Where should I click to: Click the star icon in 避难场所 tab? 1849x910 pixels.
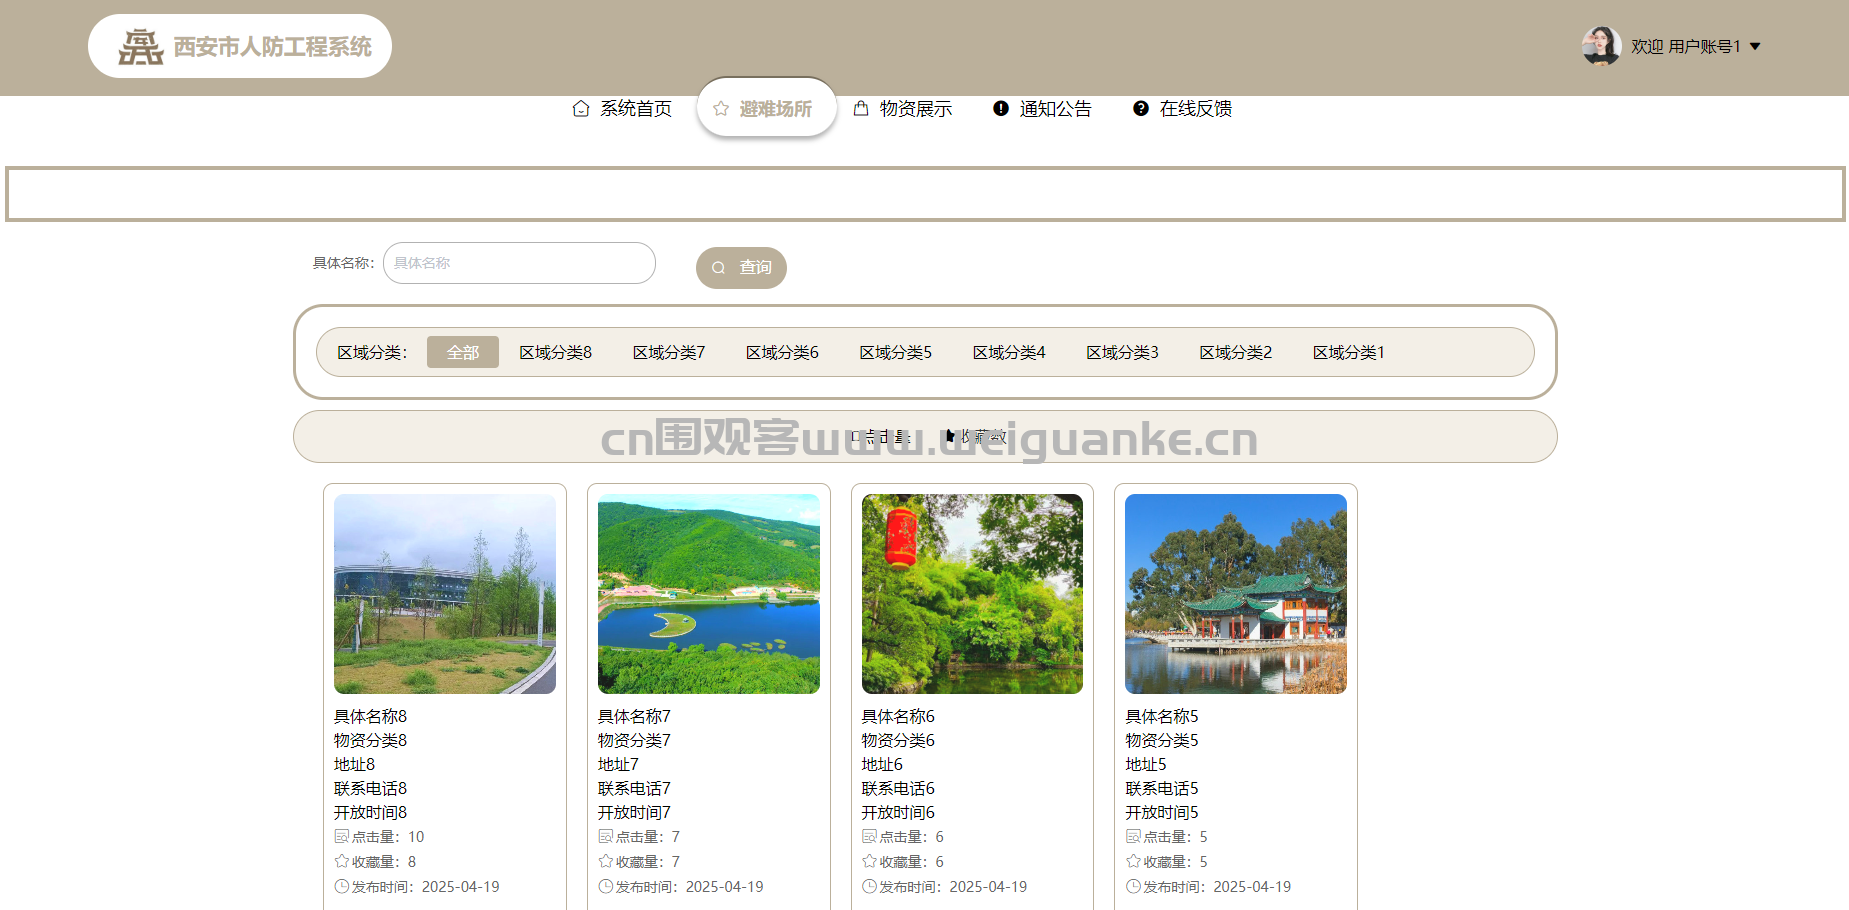click(x=721, y=109)
